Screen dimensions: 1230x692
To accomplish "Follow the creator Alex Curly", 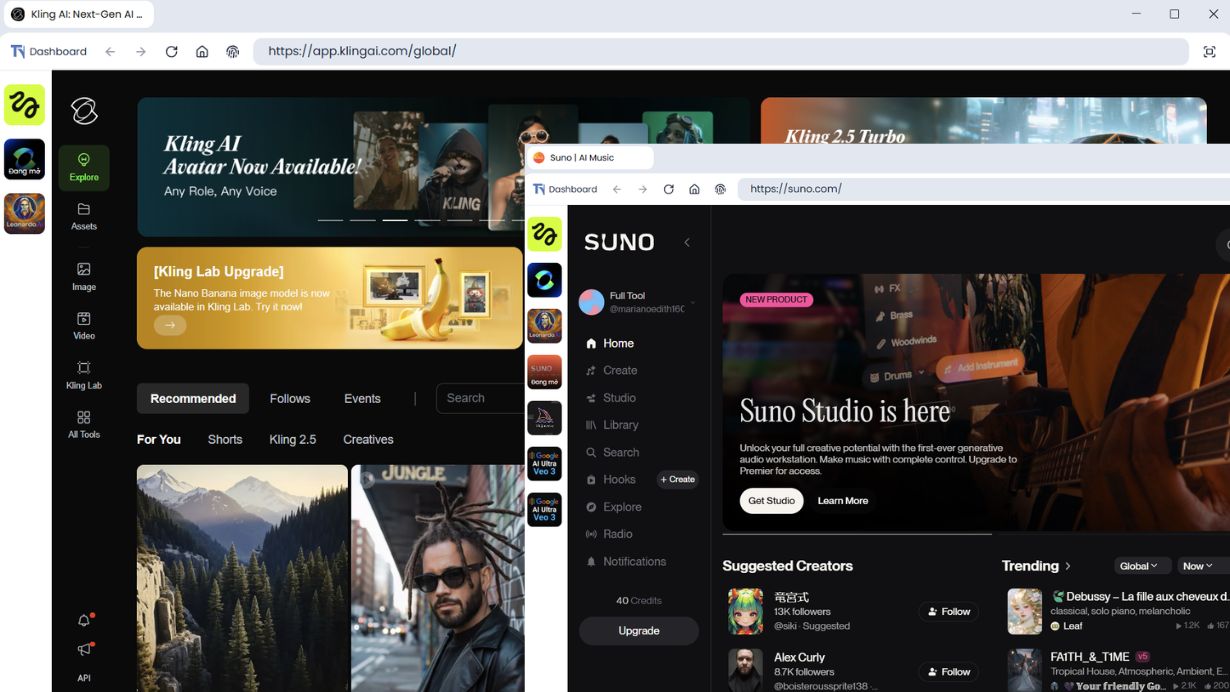I will pyautogui.click(x=948, y=672).
